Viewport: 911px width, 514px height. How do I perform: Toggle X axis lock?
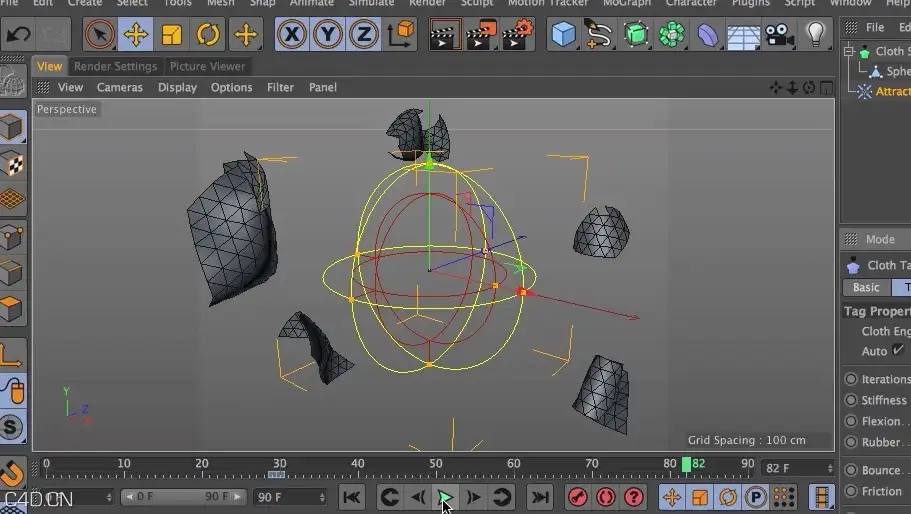point(292,34)
